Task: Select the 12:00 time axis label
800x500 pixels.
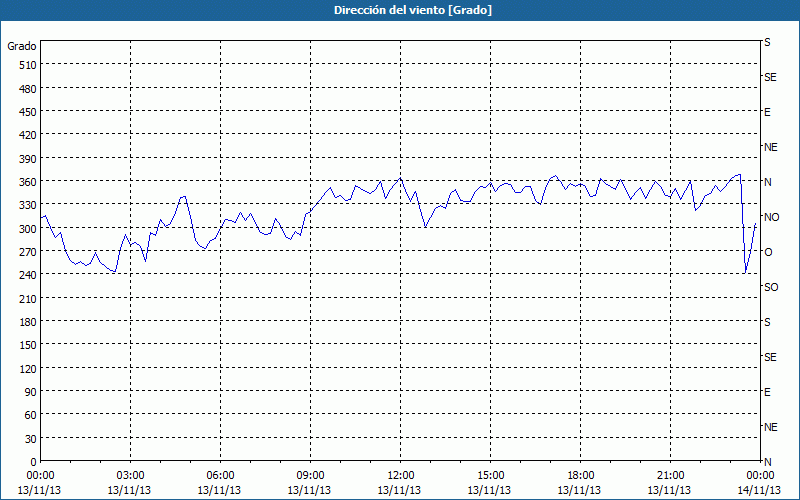Action: pyautogui.click(x=401, y=476)
